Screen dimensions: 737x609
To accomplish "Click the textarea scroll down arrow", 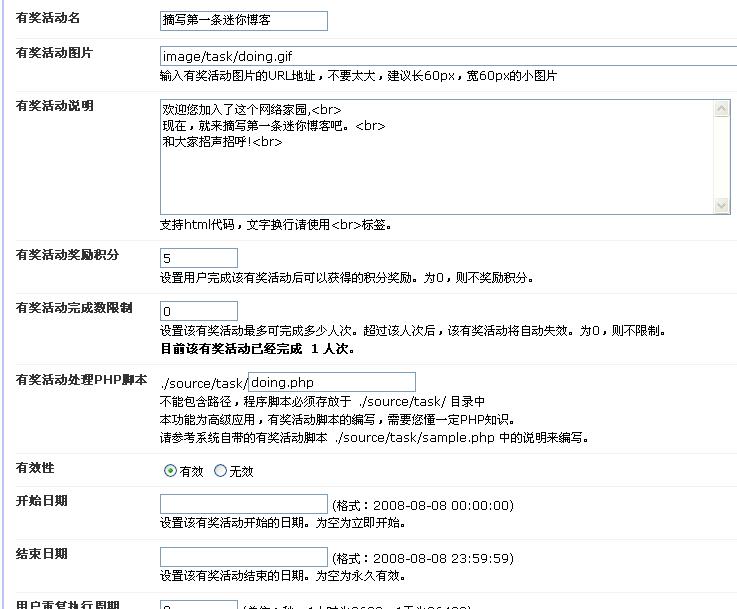I will 721,205.
